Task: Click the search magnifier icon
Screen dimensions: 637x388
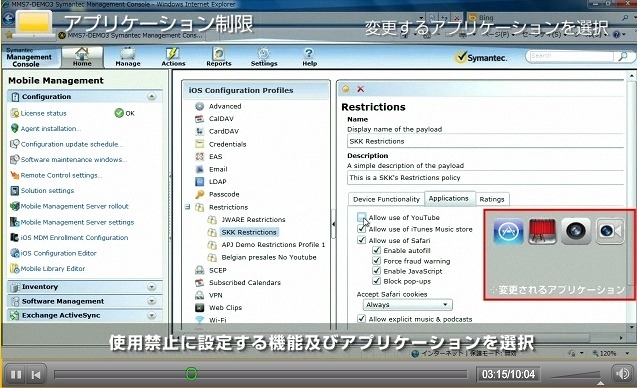Action: pos(622,56)
